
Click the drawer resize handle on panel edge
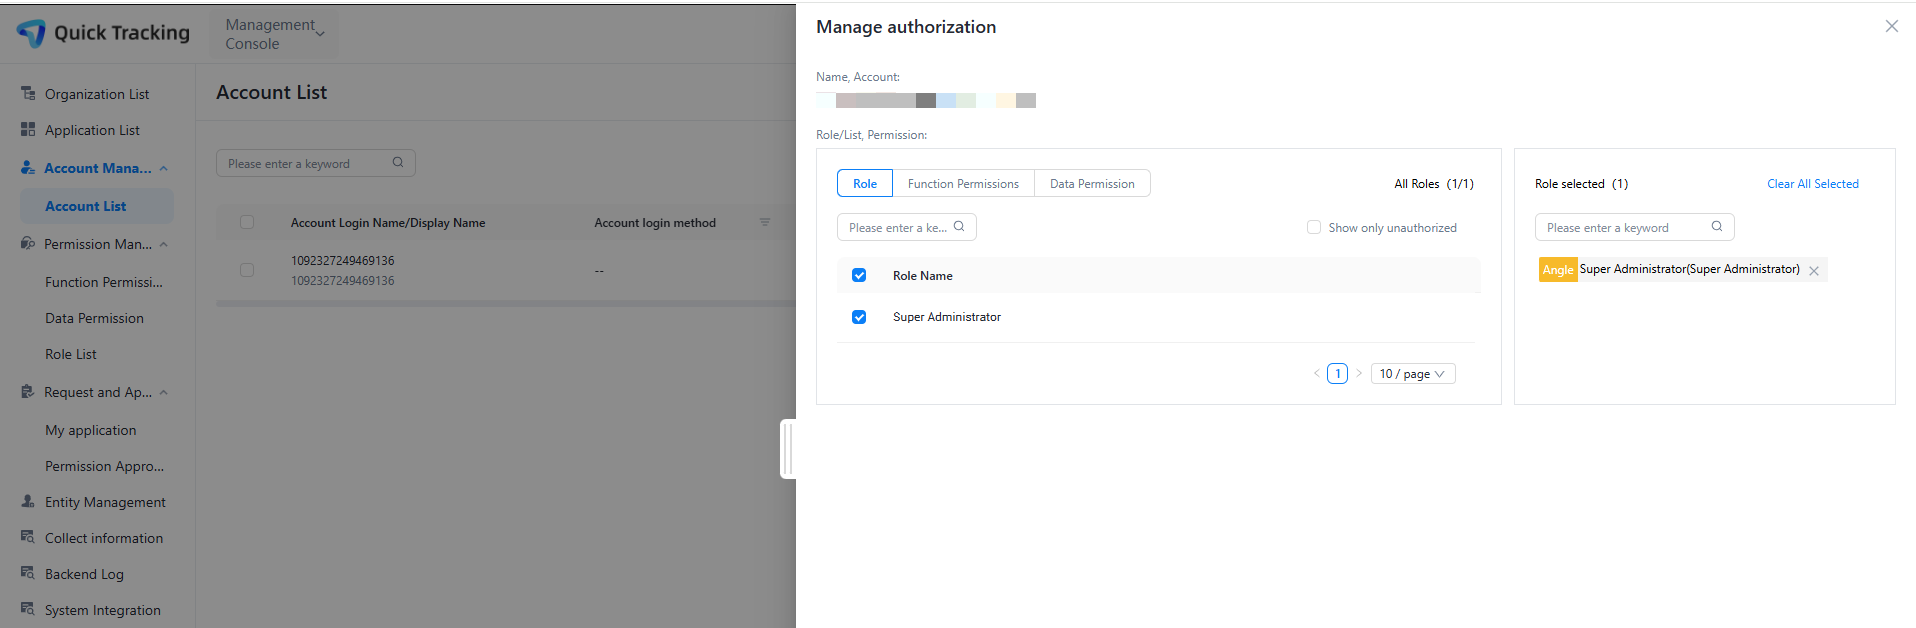click(788, 449)
